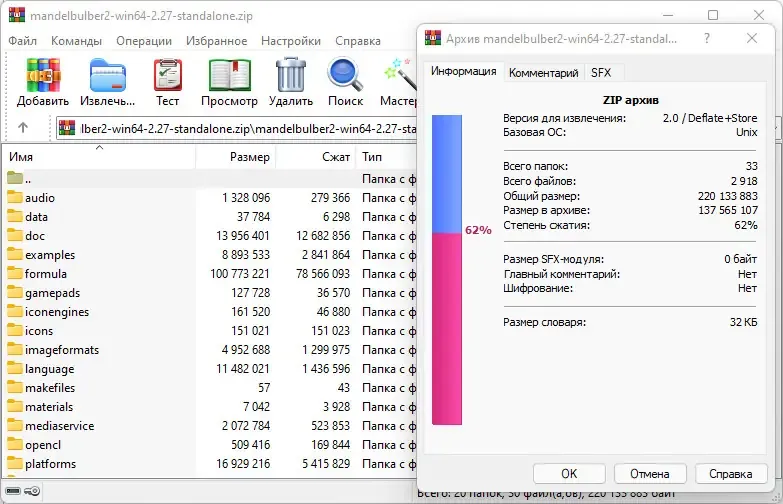Select the gamepads folder icon
The image size is (783, 504).
point(15,292)
